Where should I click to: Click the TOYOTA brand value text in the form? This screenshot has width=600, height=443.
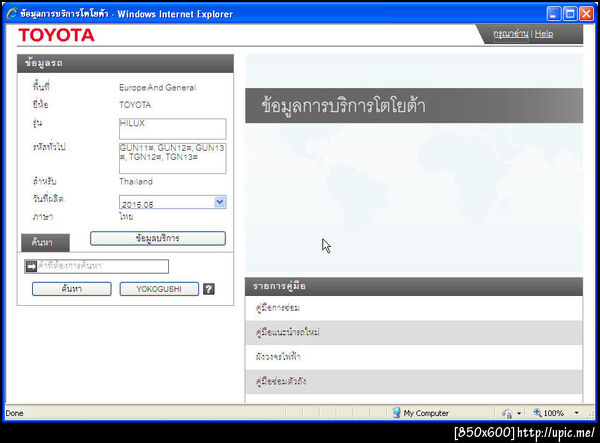click(135, 105)
